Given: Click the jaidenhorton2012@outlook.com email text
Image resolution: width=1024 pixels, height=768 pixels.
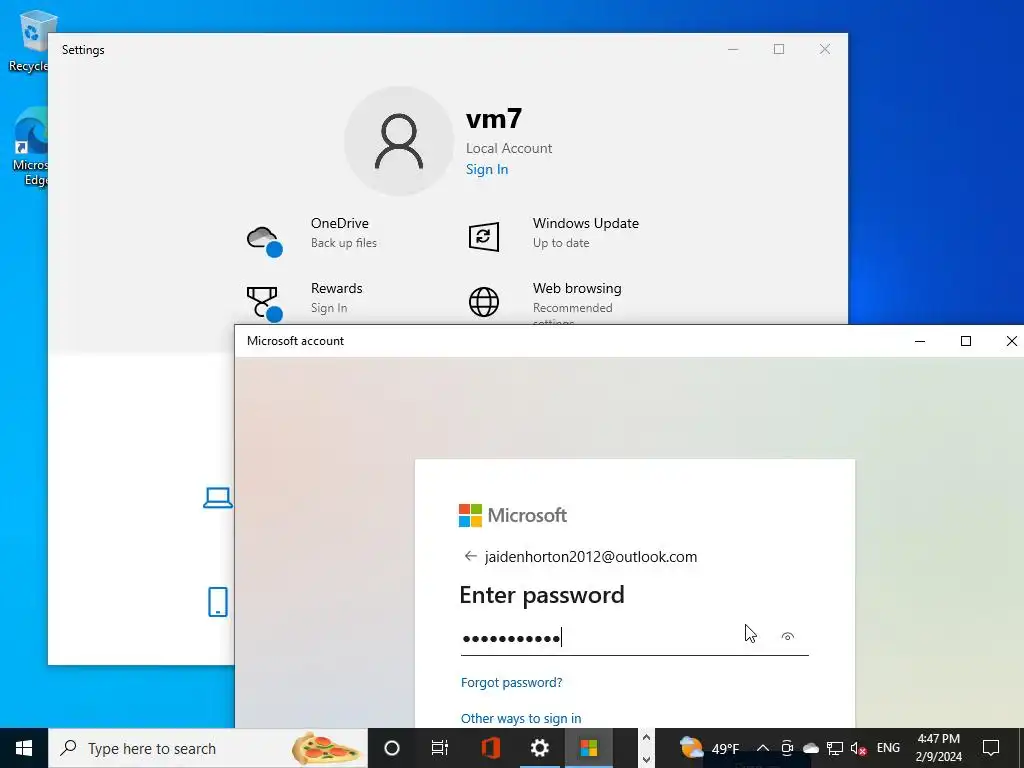Looking at the screenshot, I should tap(590, 556).
